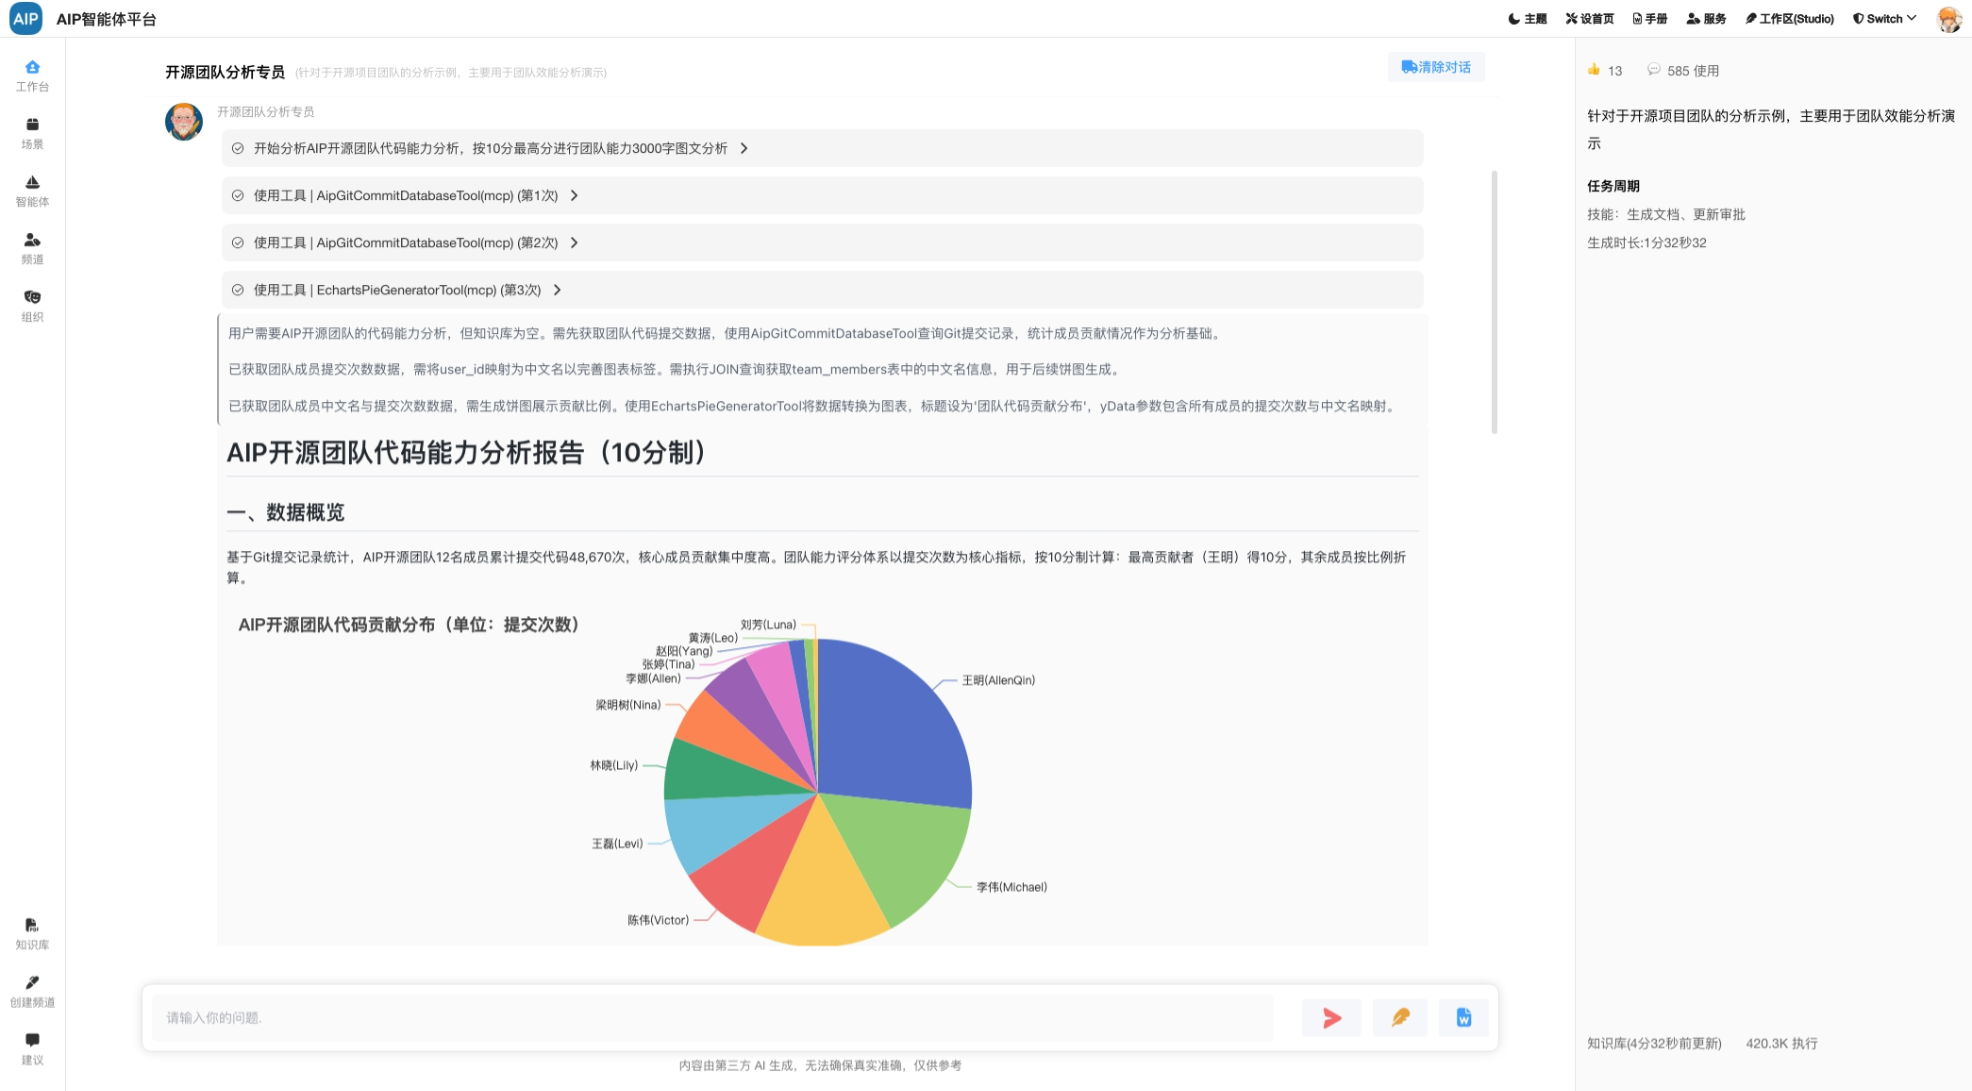The image size is (1972, 1091).
Task: Open the 频道 channel sidebar icon
Action: tap(32, 240)
